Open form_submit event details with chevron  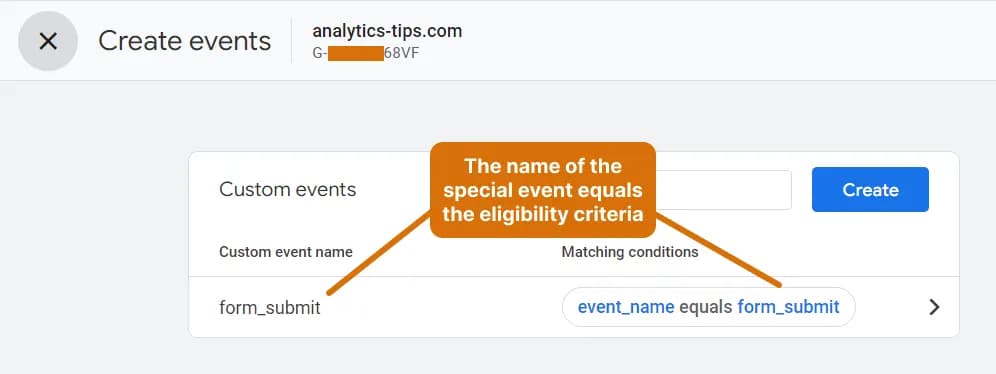pyautogui.click(x=934, y=307)
